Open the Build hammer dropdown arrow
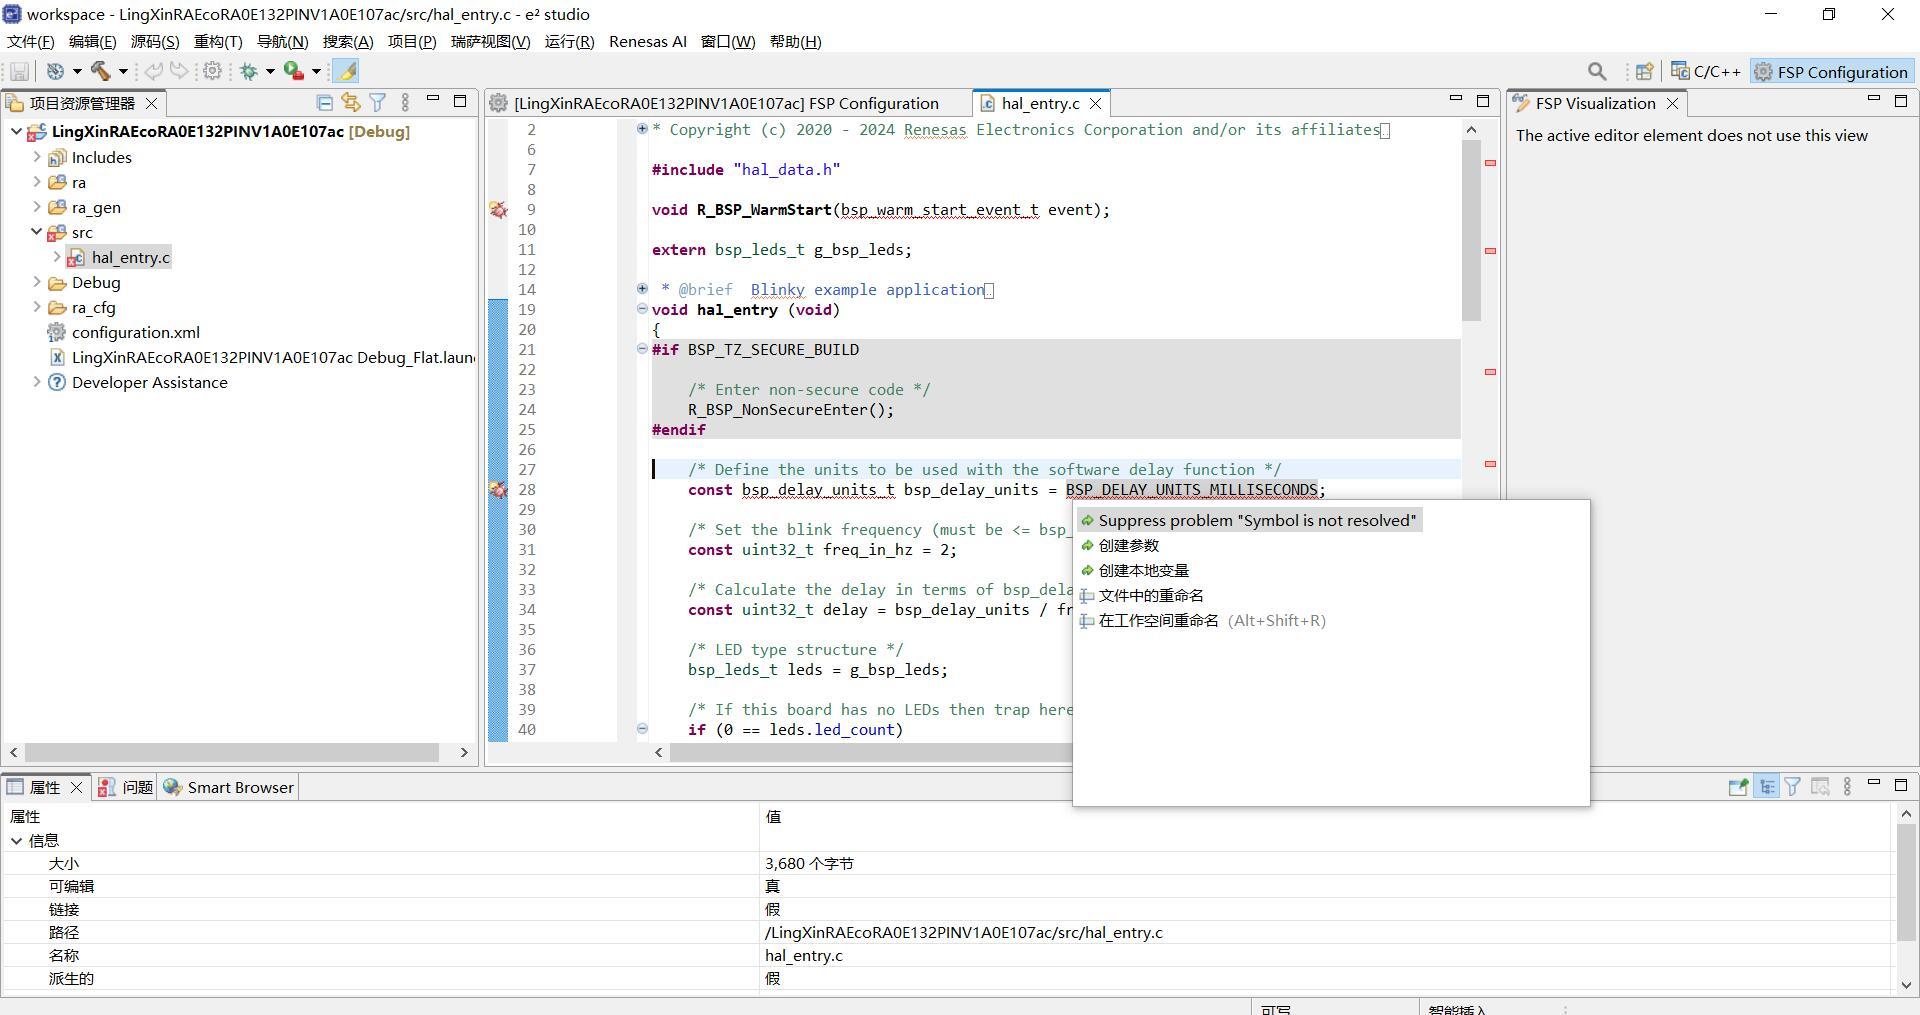The image size is (1920, 1015). tap(123, 71)
